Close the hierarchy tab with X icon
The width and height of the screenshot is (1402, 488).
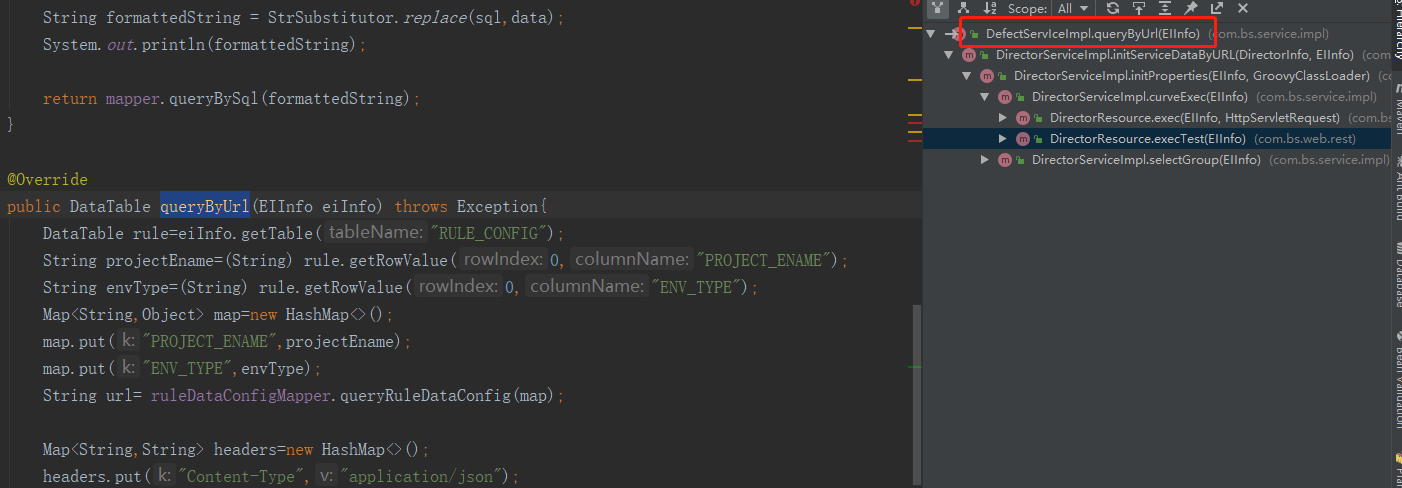click(x=1243, y=8)
